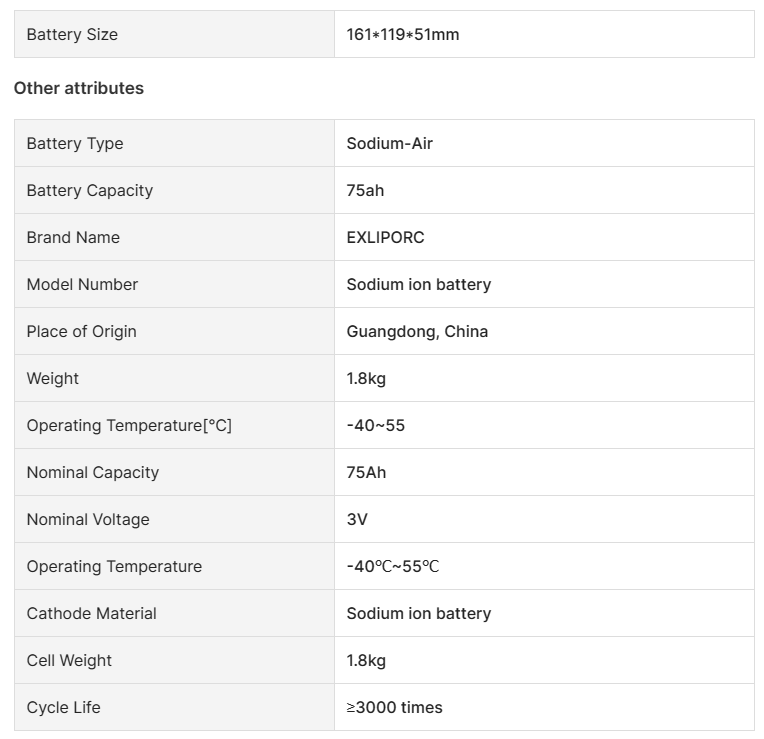
Task: Click the Model Number label
Action: point(82,284)
